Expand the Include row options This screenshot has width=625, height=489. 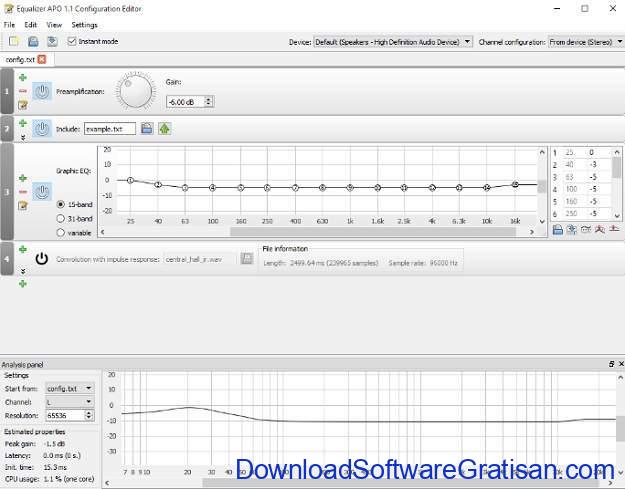23,137
